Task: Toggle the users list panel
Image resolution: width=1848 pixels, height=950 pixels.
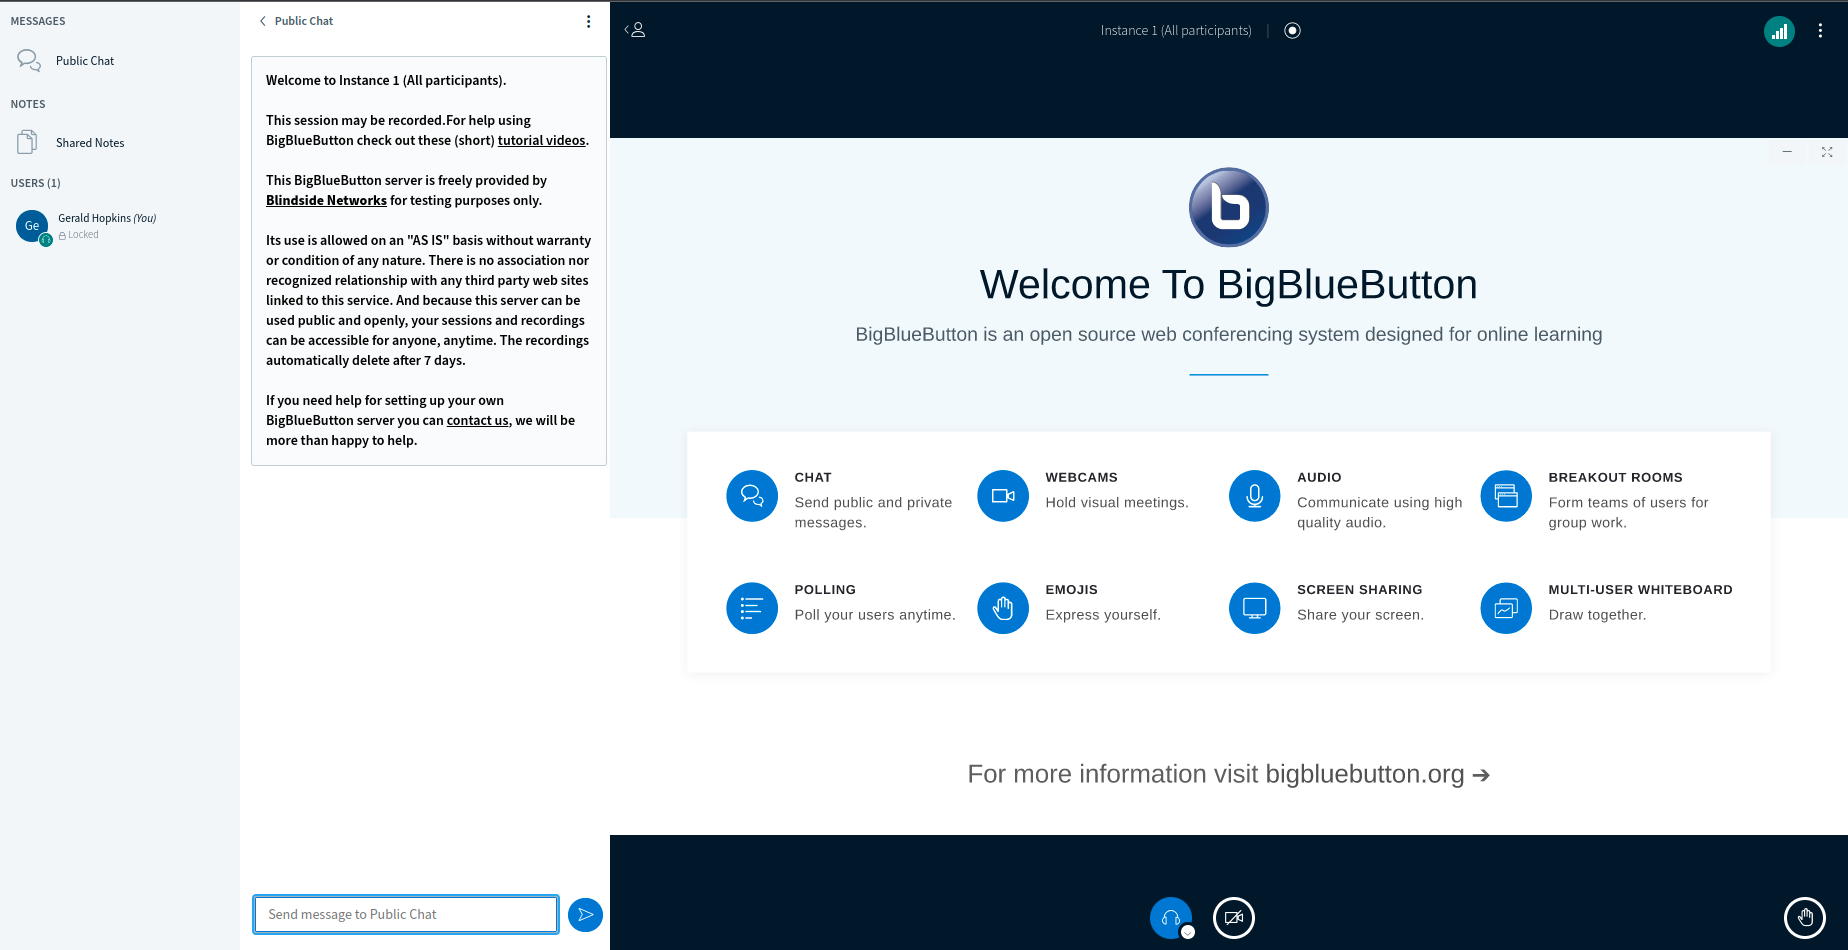Action: pos(636,30)
